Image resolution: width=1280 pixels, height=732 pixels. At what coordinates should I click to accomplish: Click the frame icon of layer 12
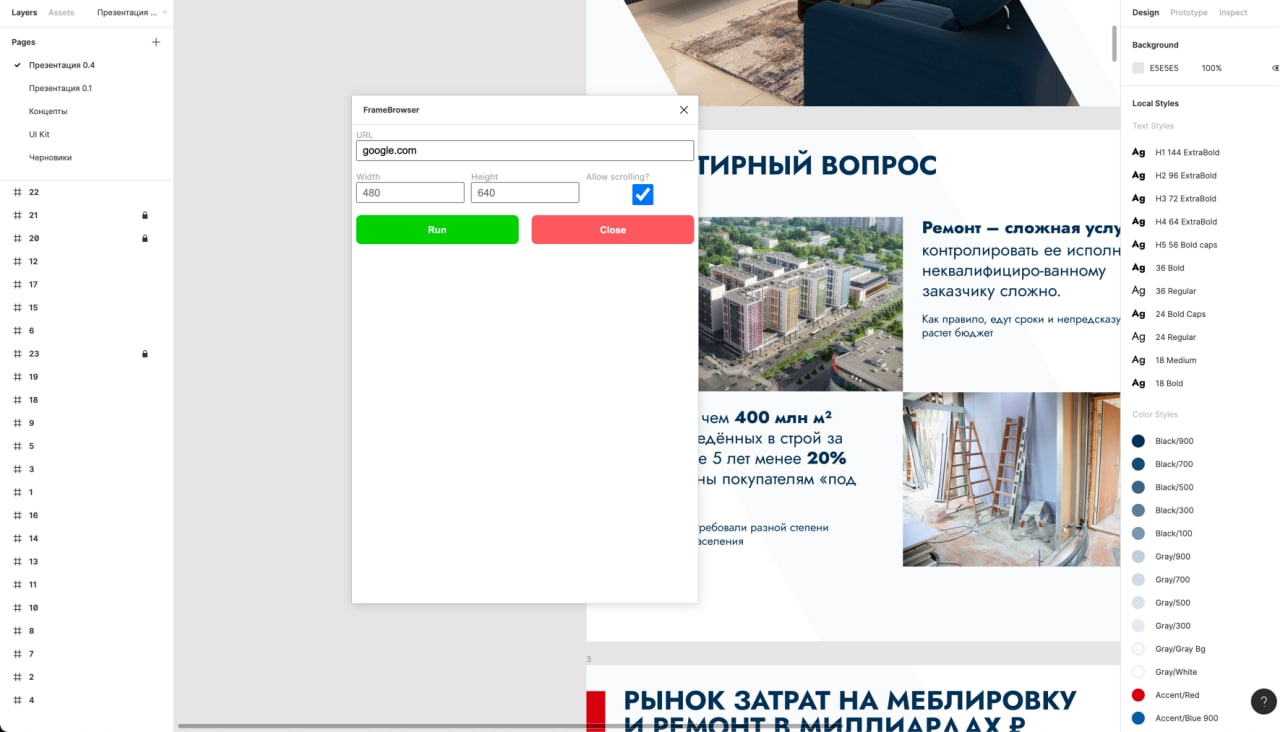point(17,261)
